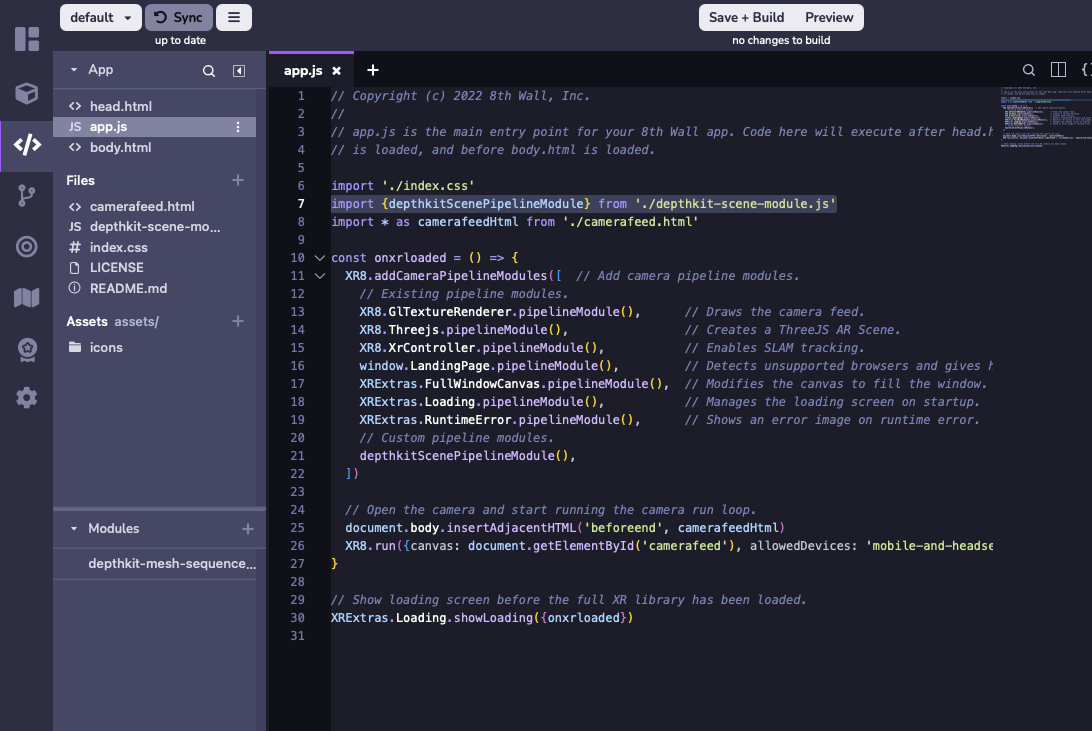Viewport: 1092px width, 731px height.
Task: Open the hamburger menu beside Sync
Action: [233, 17]
